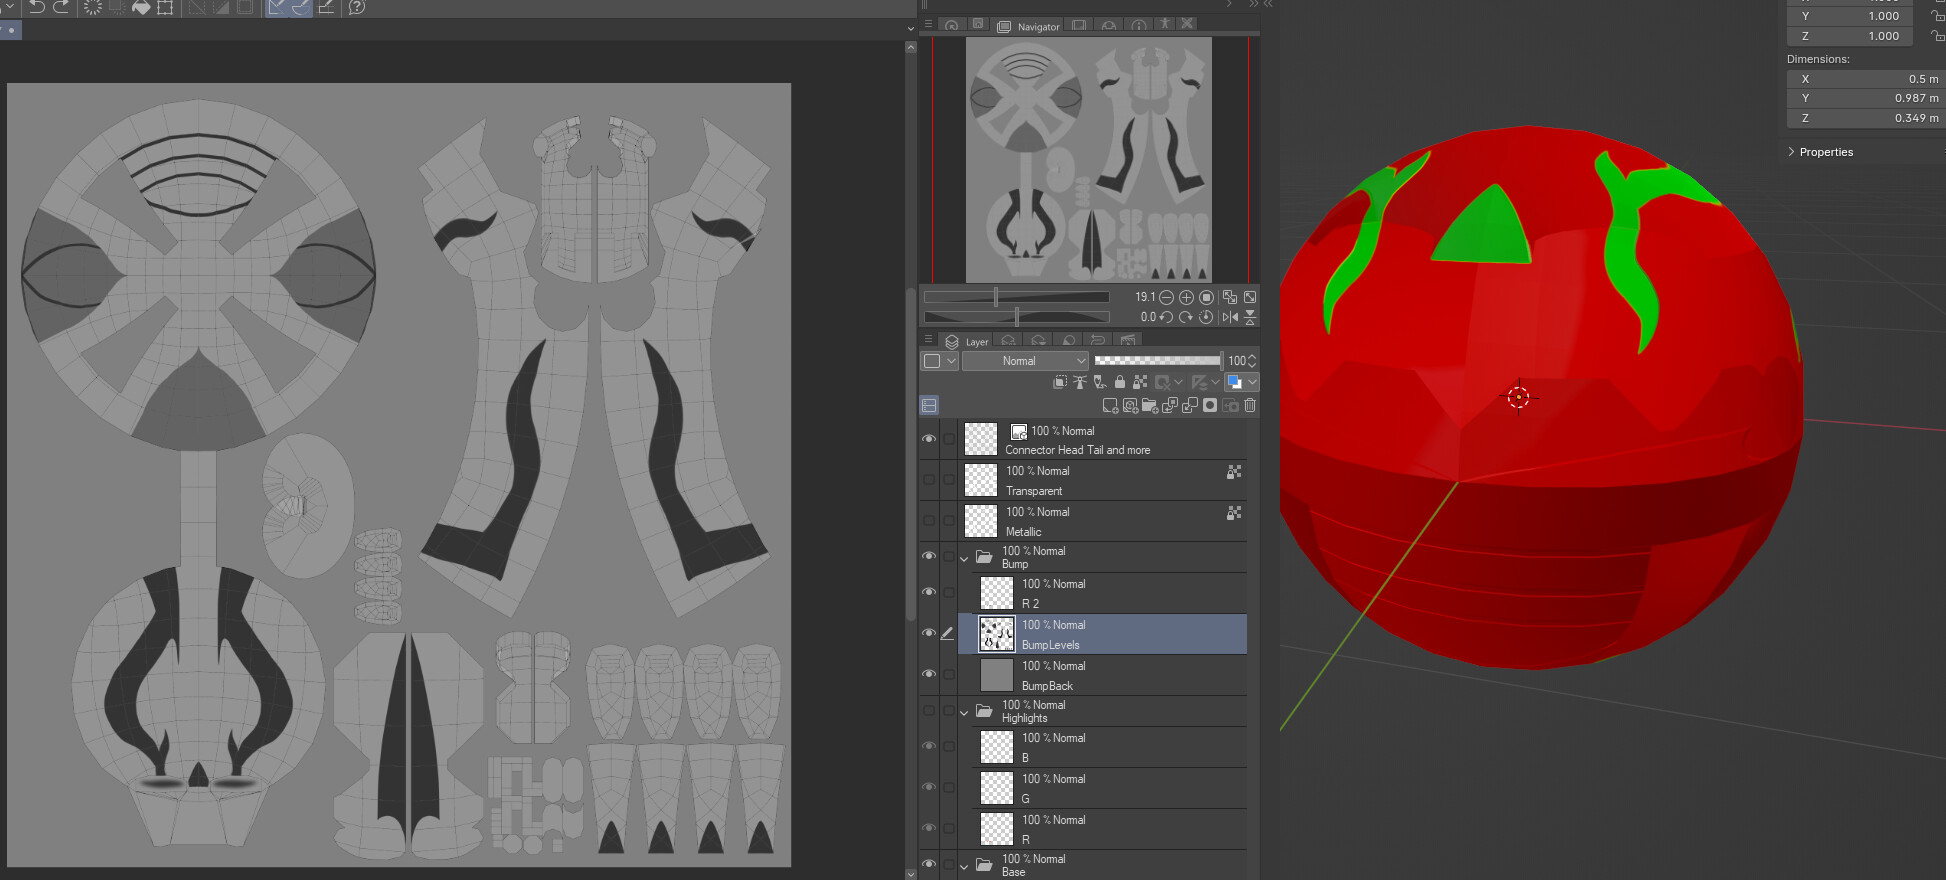Select the BumpBack layer

[1103, 675]
